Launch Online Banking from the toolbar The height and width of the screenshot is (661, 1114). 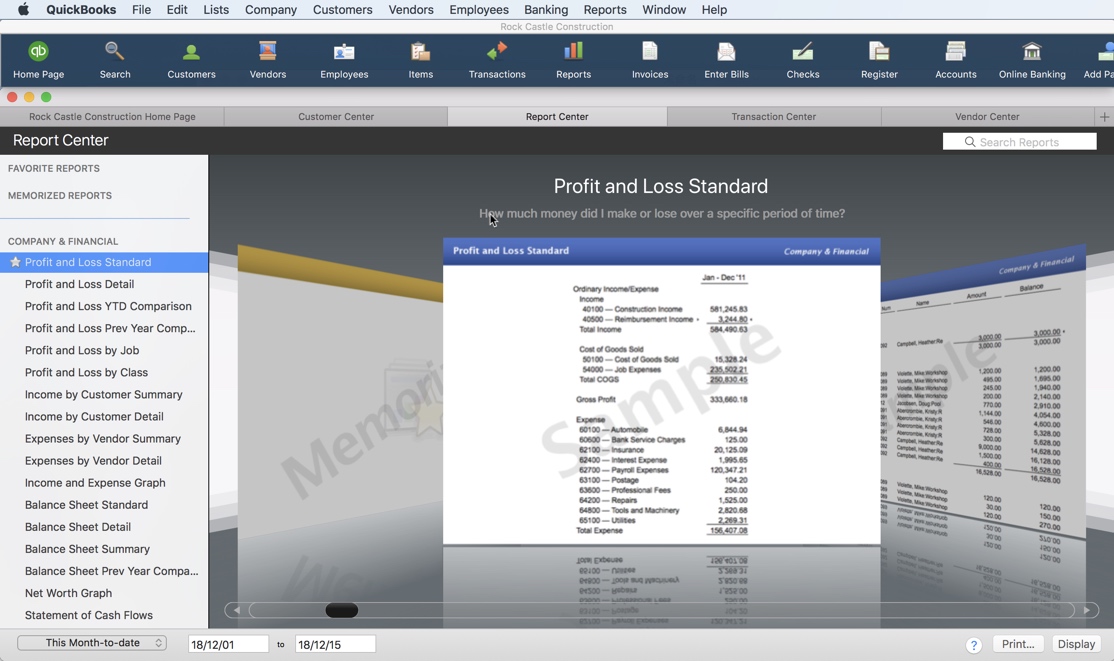[1032, 58]
